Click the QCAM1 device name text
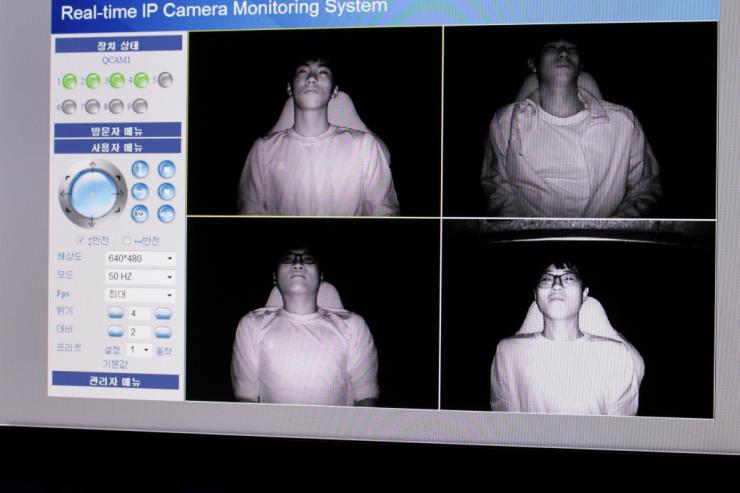The width and height of the screenshot is (740, 493). coord(116,60)
